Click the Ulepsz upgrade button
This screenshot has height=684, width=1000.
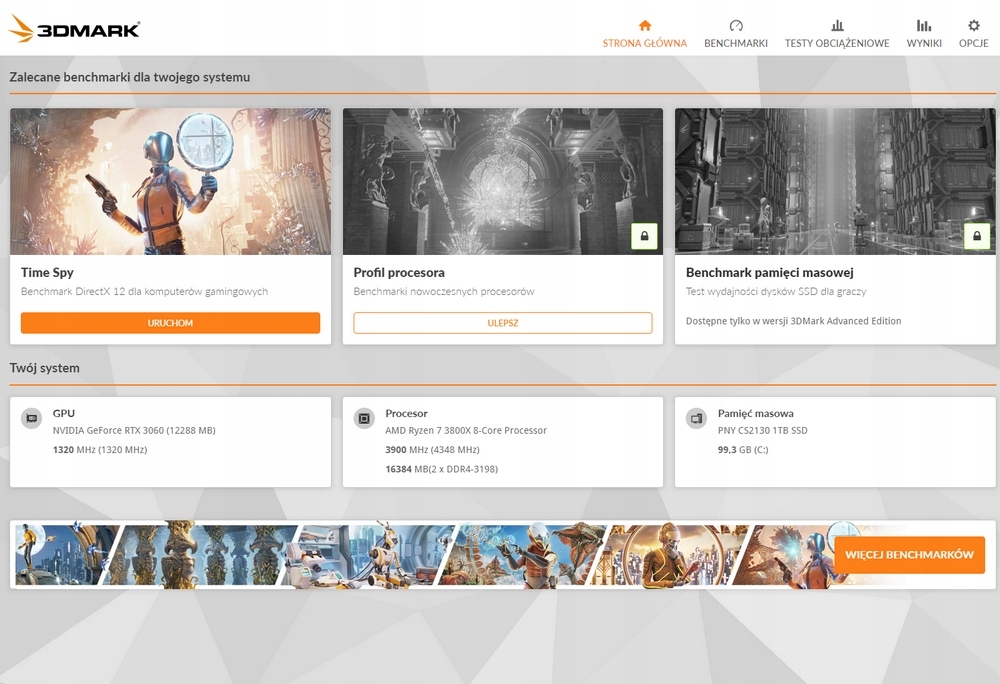click(x=503, y=323)
